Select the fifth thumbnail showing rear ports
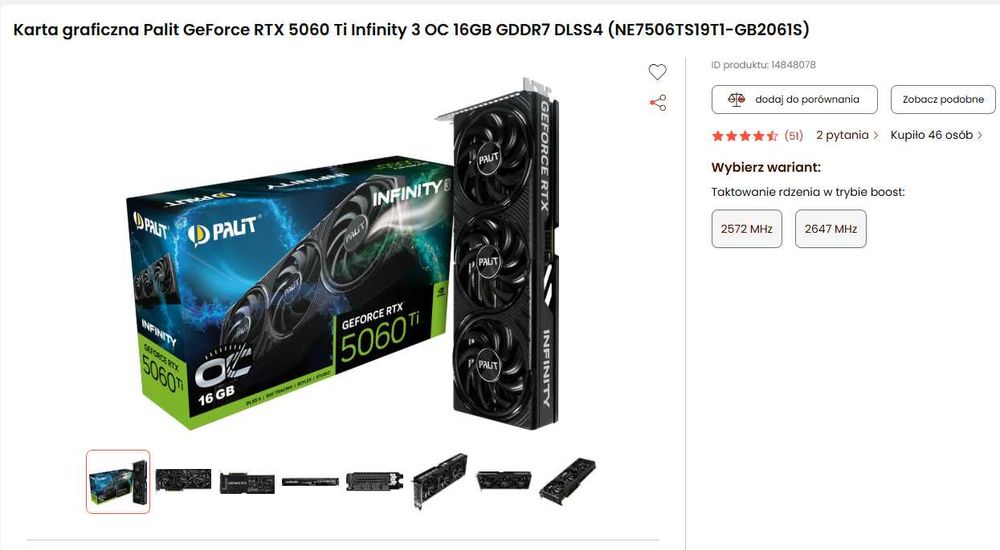 (x=374, y=481)
